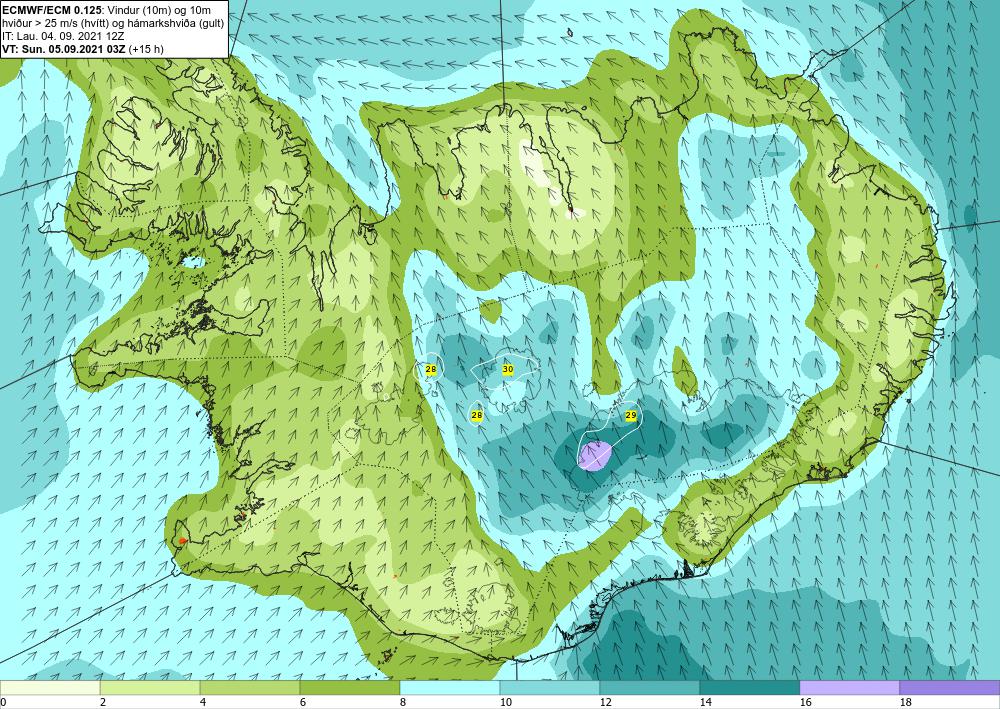Viewport: 1000px width, 709px height.
Task: Click the '18' legend scale value
Action: tap(906, 702)
